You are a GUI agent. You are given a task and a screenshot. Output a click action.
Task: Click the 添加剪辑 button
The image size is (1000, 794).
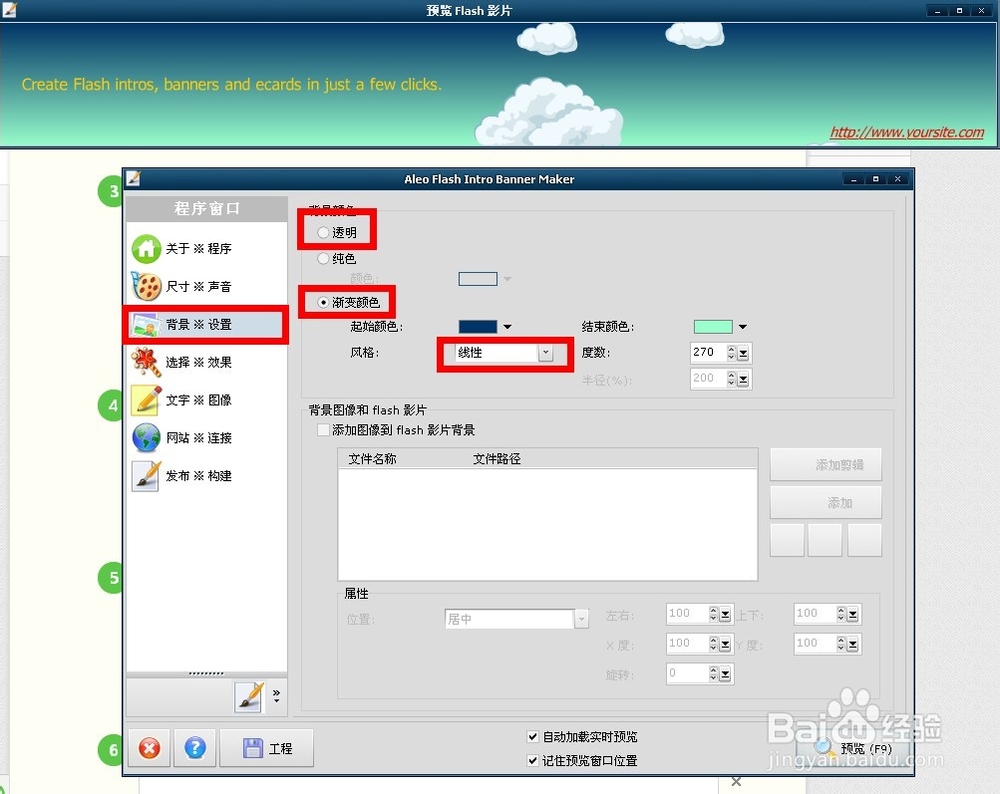[x=826, y=465]
